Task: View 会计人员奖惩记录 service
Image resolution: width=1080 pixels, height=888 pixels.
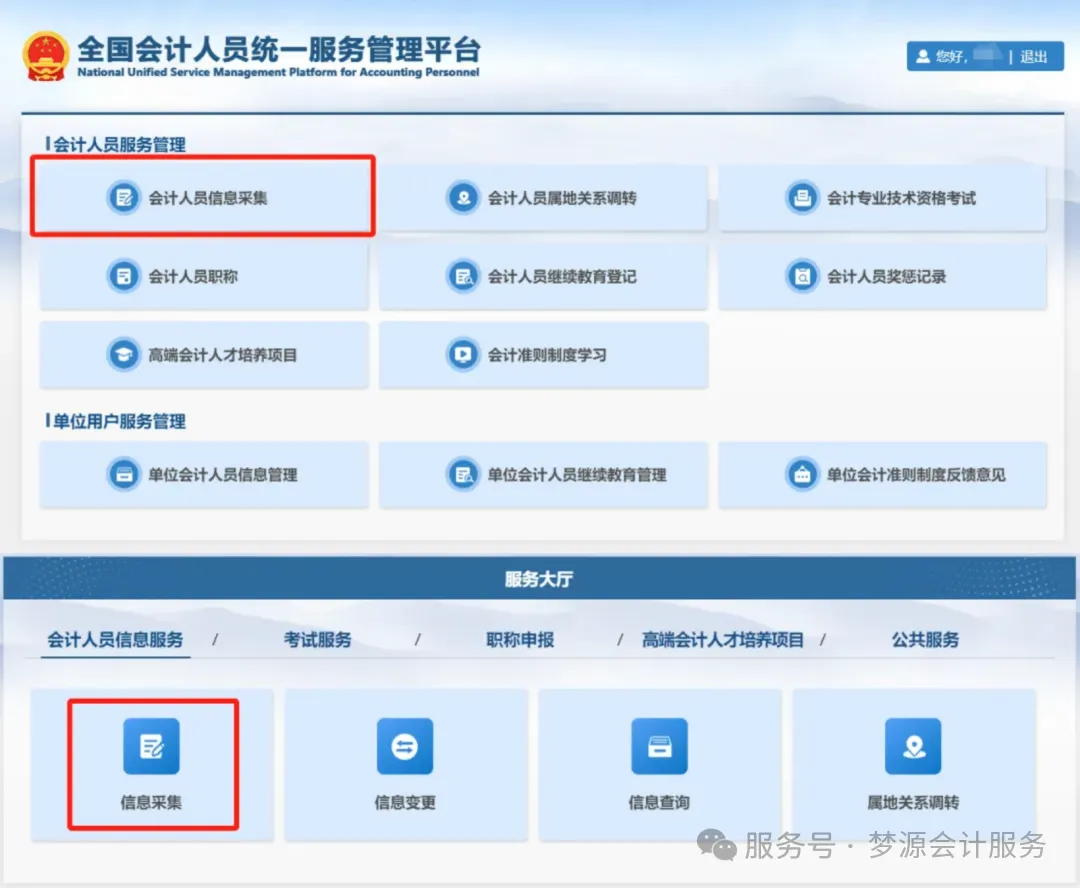Action: point(883,277)
